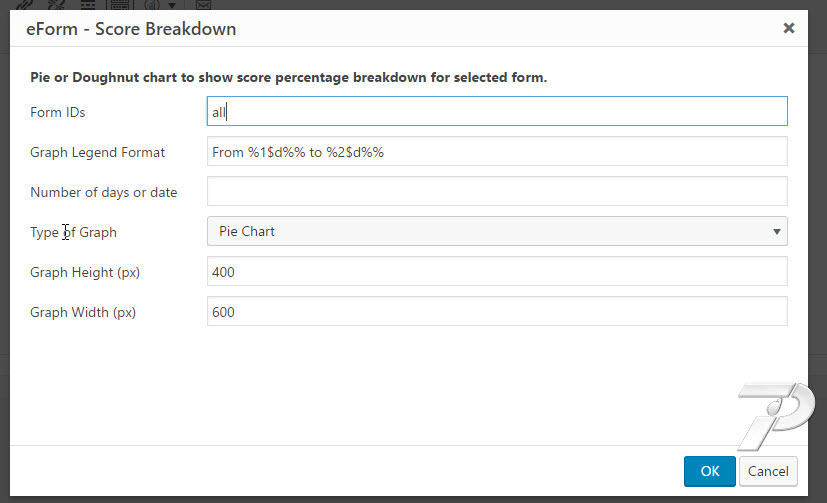The image size is (827, 503).
Task: Focus the Form IDs text field
Action: pos(497,111)
